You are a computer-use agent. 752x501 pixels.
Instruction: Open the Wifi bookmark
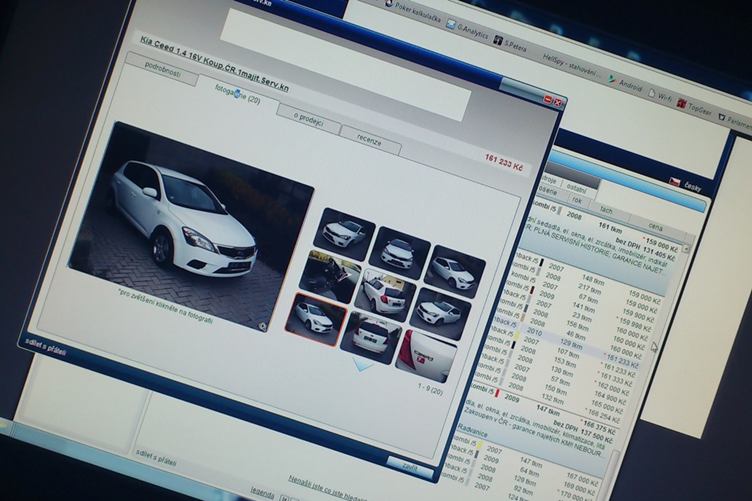(x=659, y=95)
